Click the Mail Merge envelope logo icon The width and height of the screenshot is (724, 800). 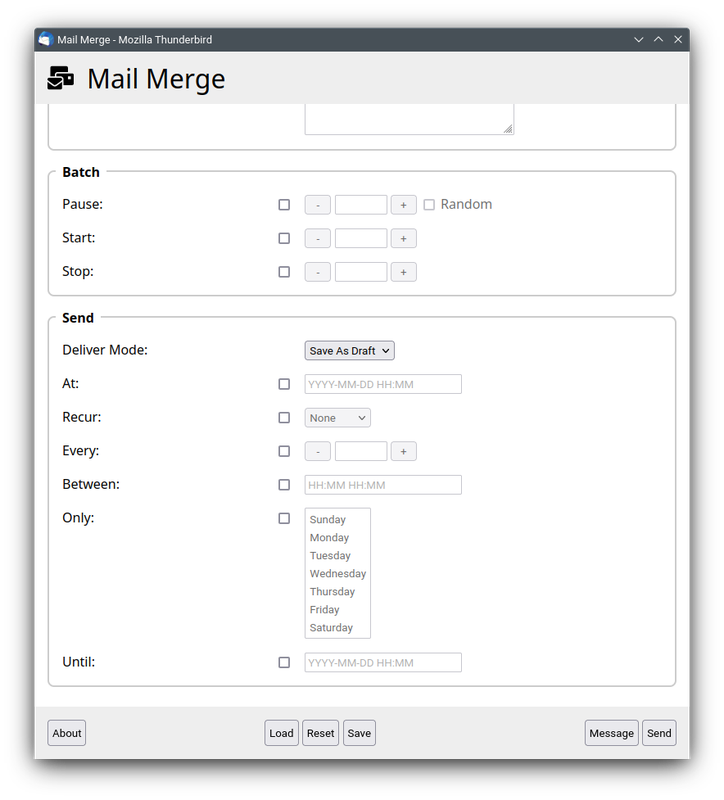tap(60, 79)
